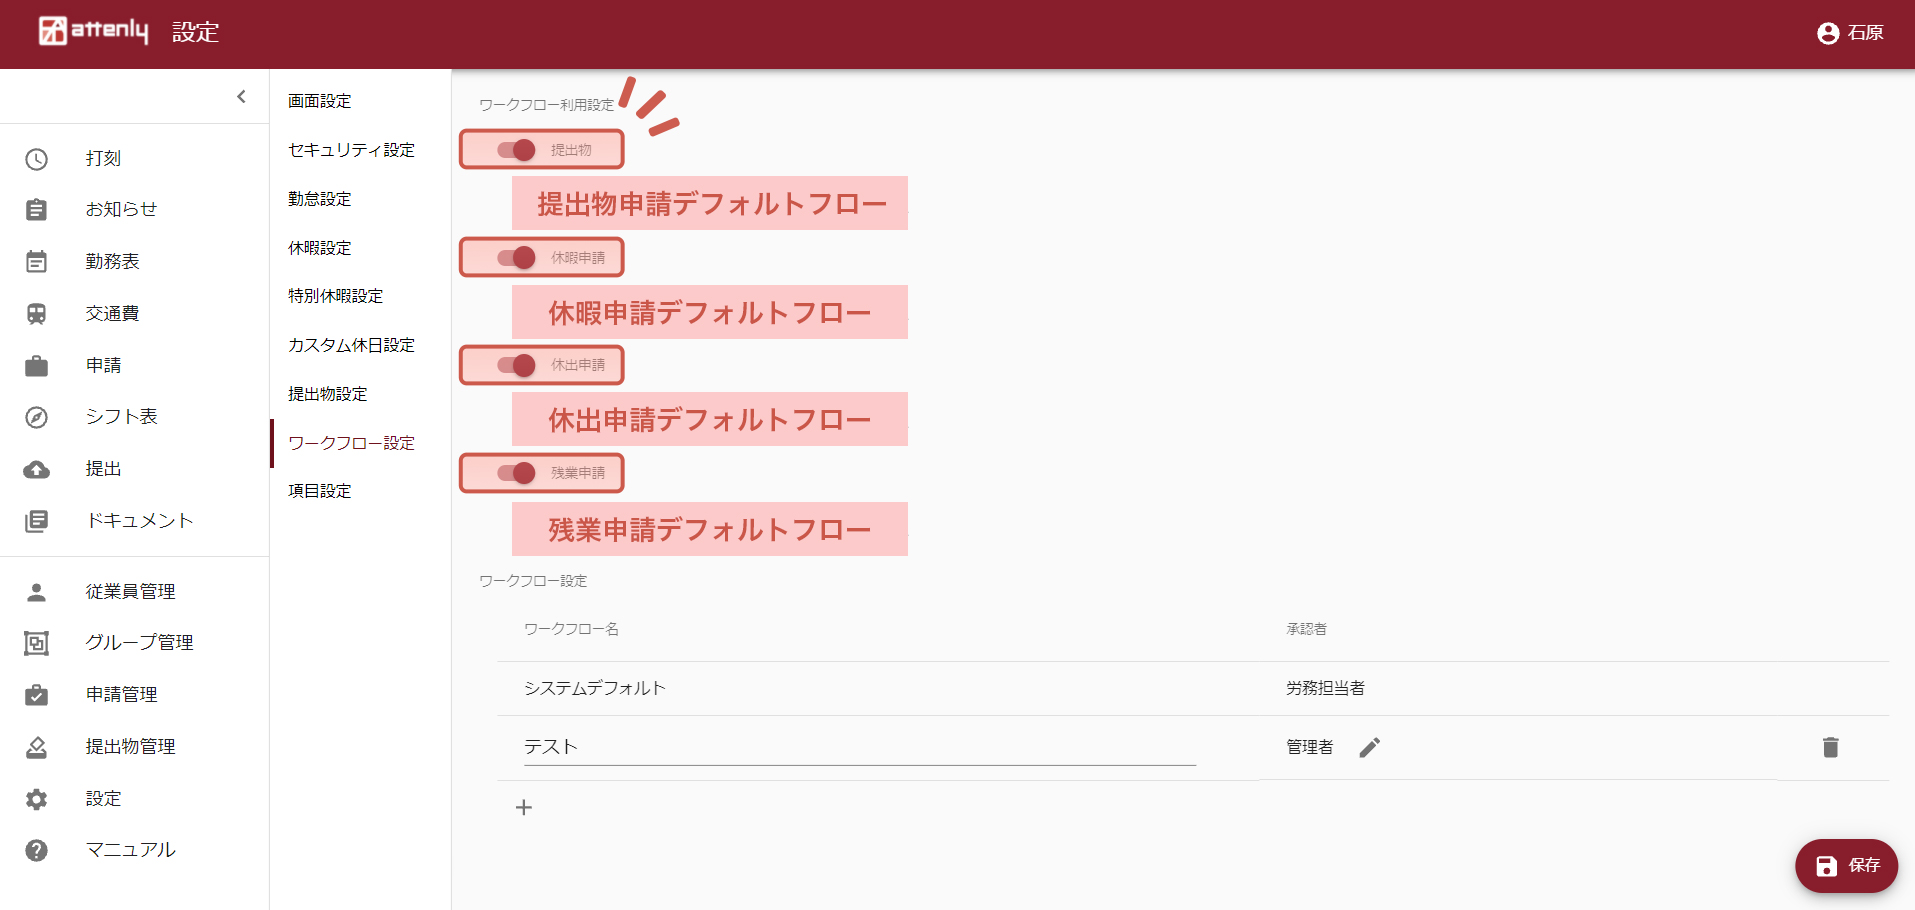Open シフト表 via the compass icon
1915x910 pixels.
(37, 418)
